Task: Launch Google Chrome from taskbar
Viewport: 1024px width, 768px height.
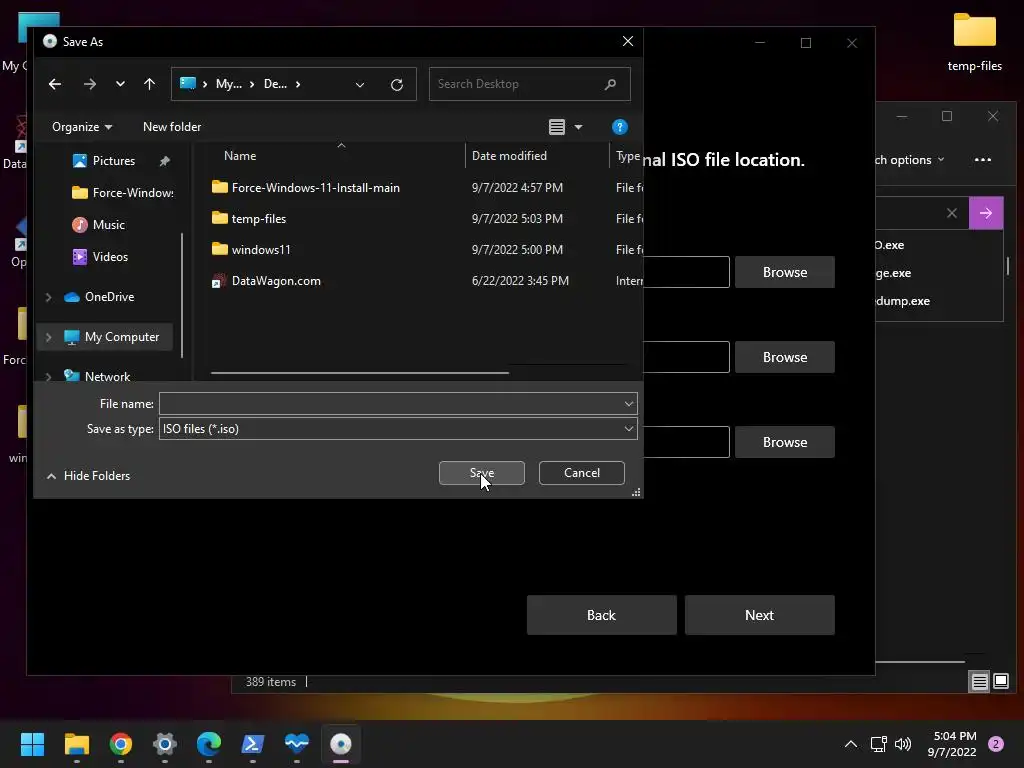Action: pyautogui.click(x=121, y=744)
